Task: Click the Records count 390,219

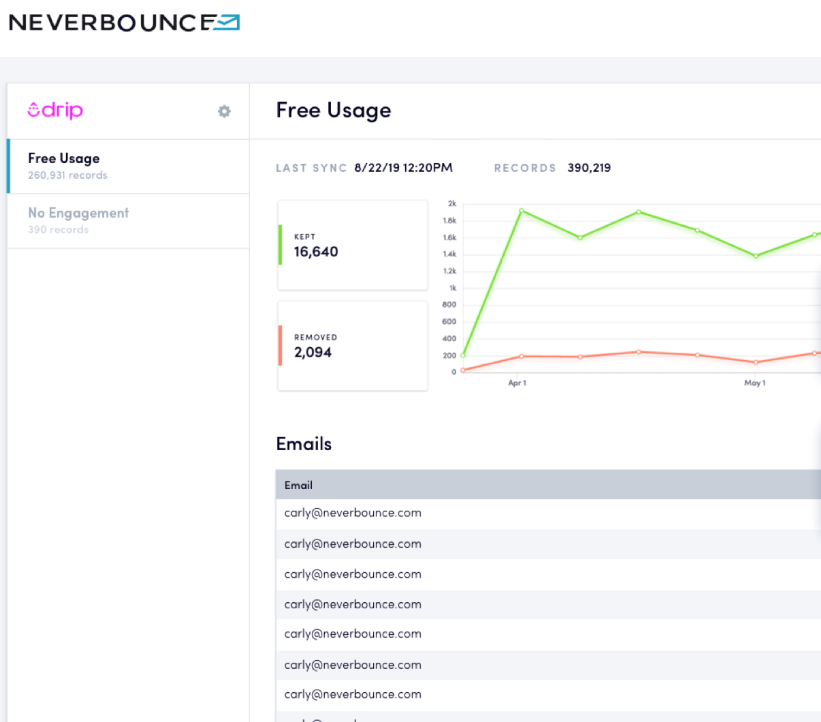Action: 589,168
